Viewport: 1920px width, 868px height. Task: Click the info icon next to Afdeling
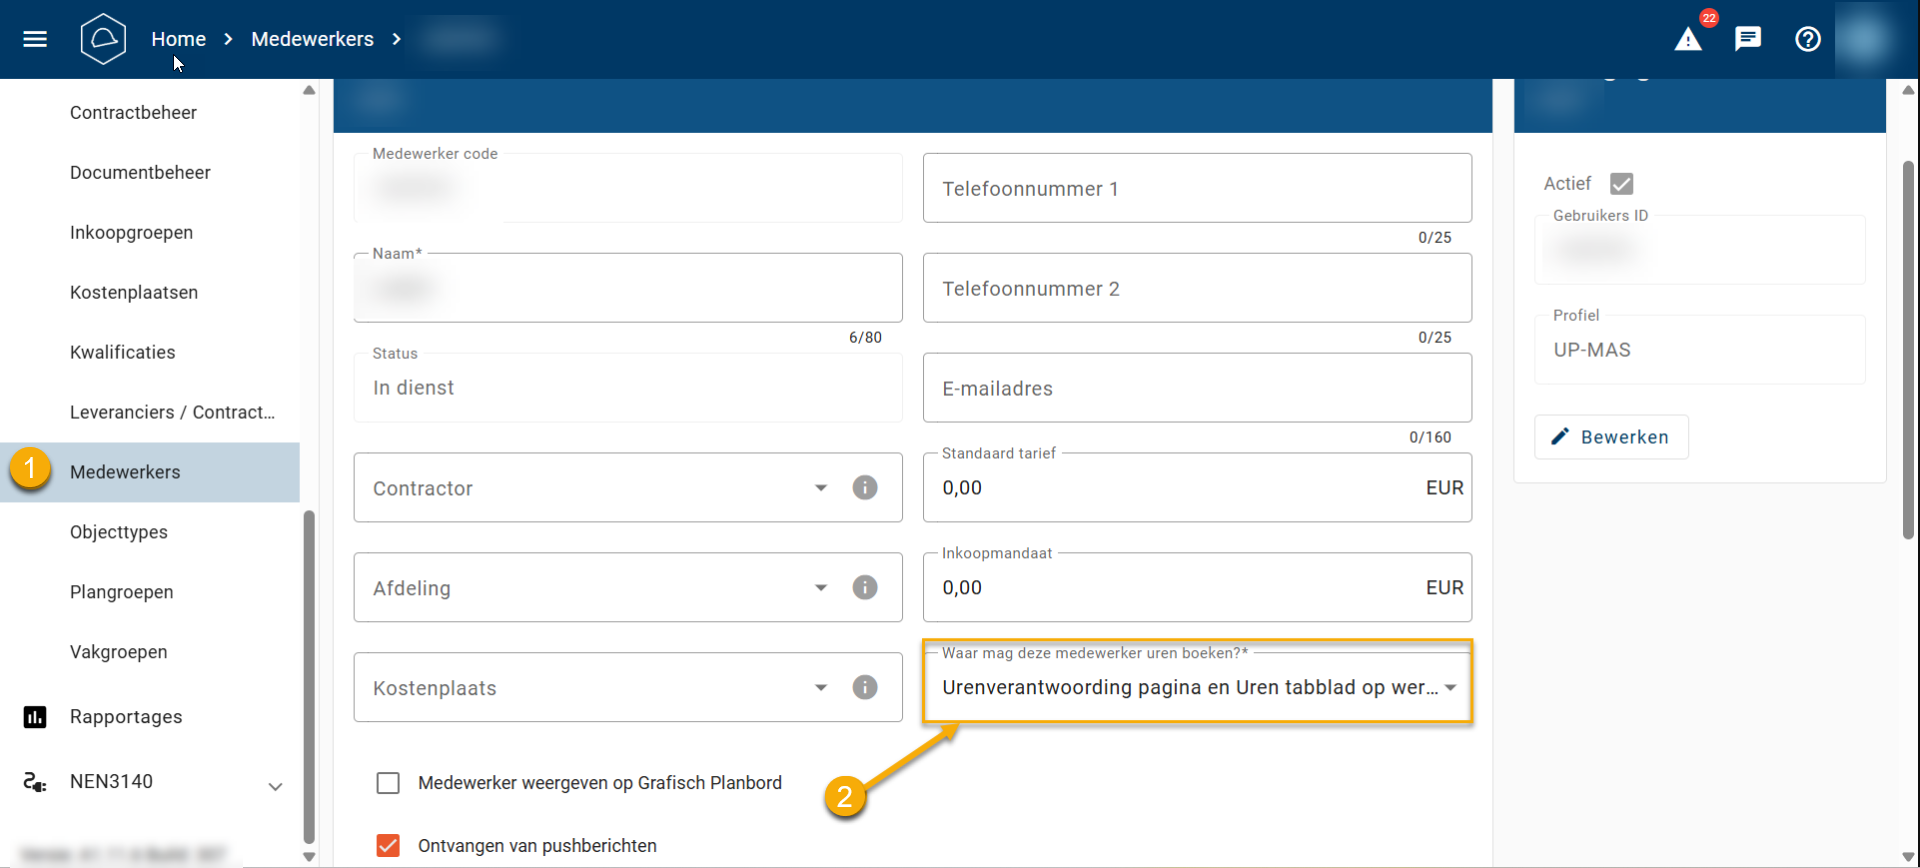pos(865,588)
